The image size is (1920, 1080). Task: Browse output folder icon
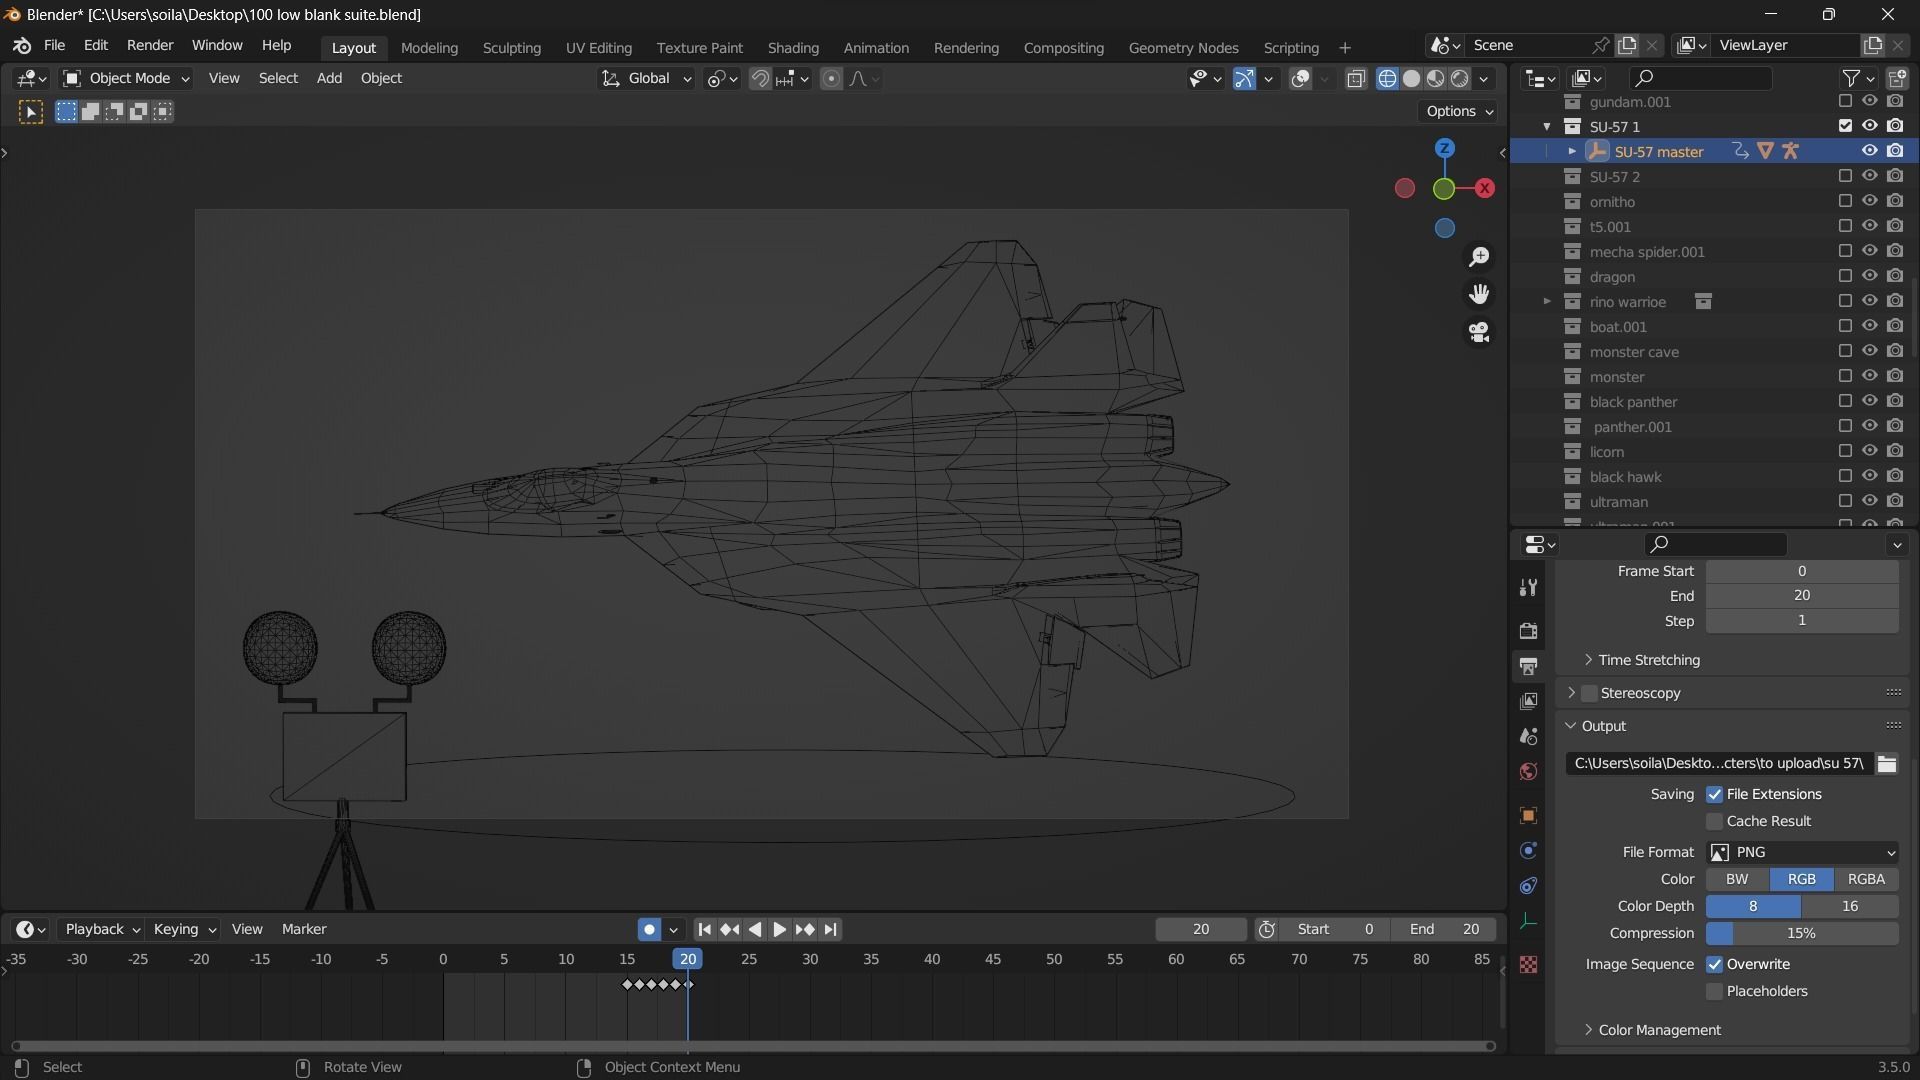pos(1887,764)
